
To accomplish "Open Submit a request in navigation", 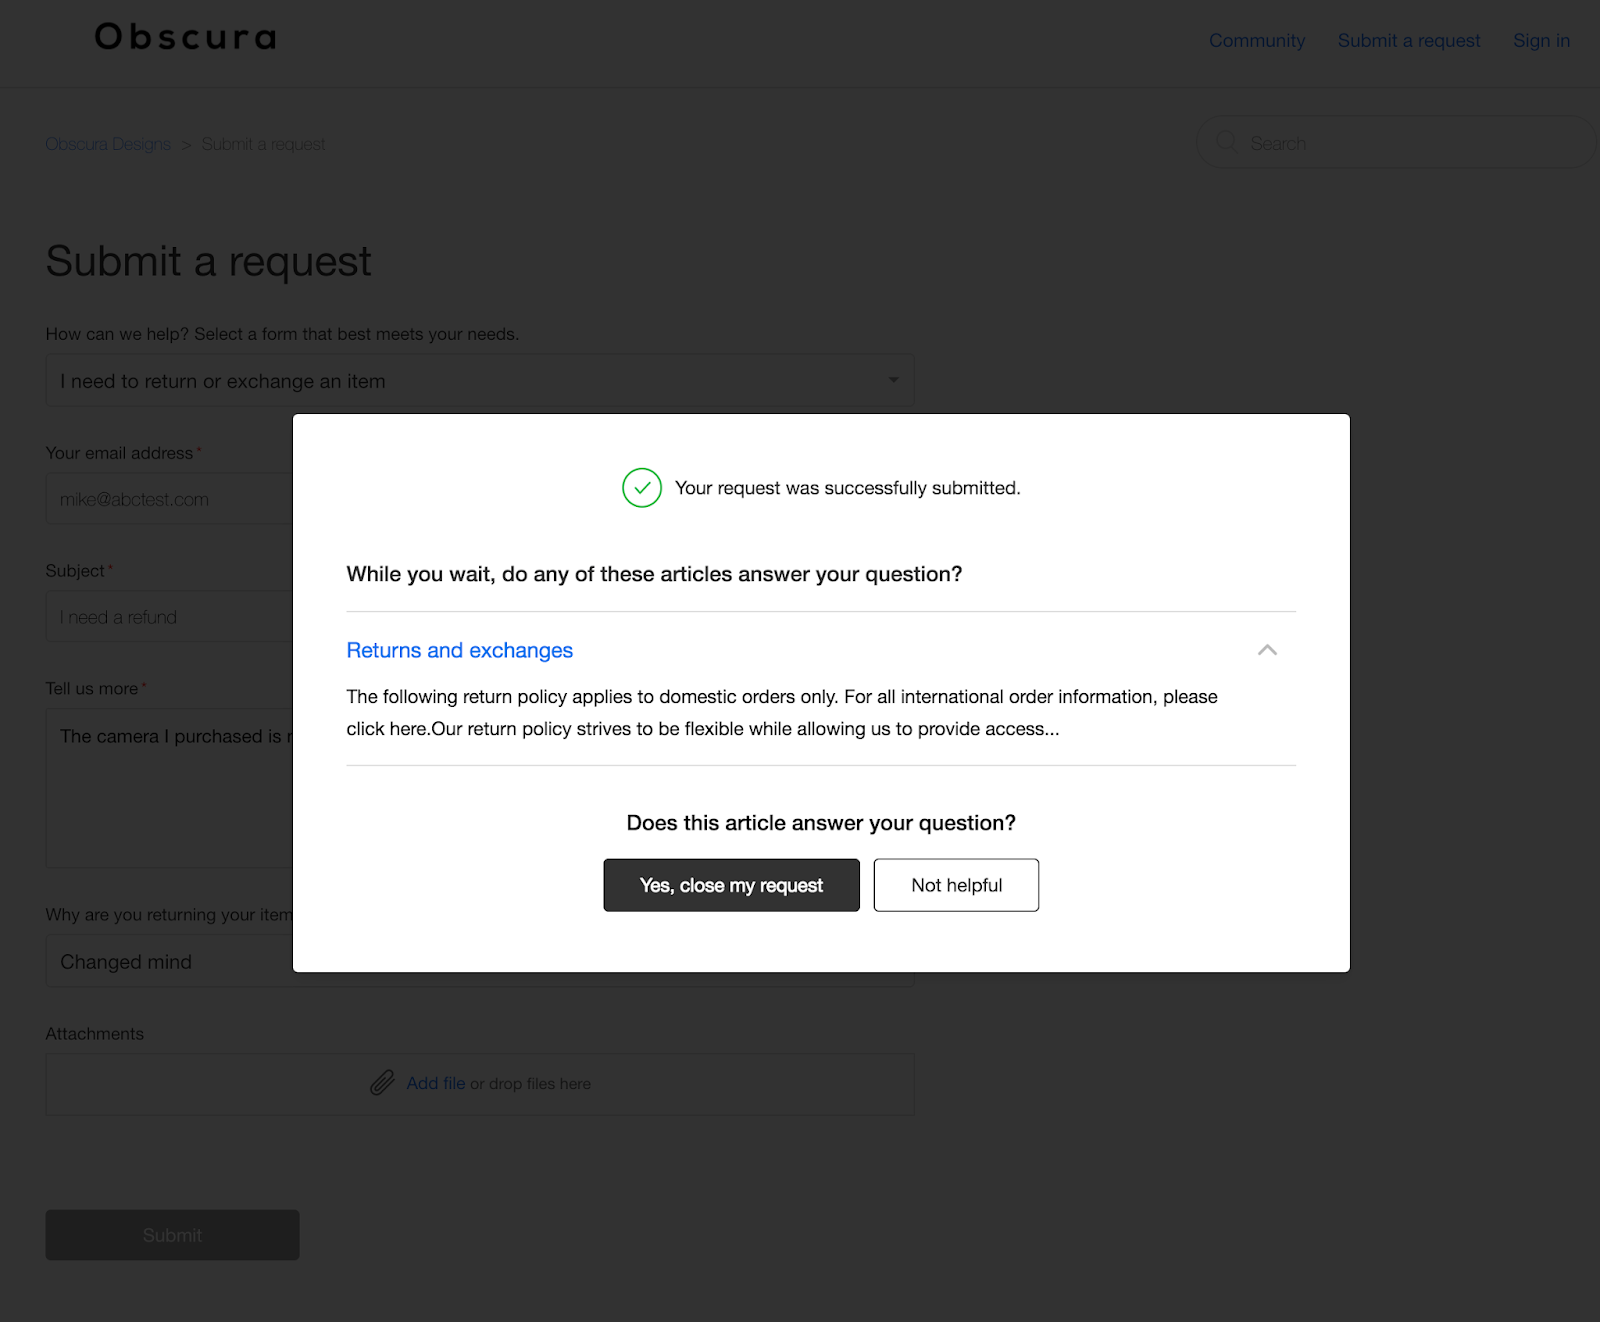I will 1408,41.
